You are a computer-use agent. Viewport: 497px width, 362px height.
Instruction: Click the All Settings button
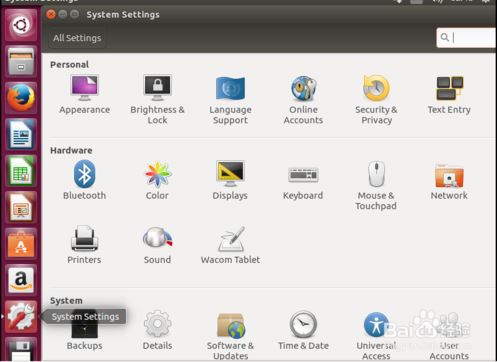[x=77, y=38]
